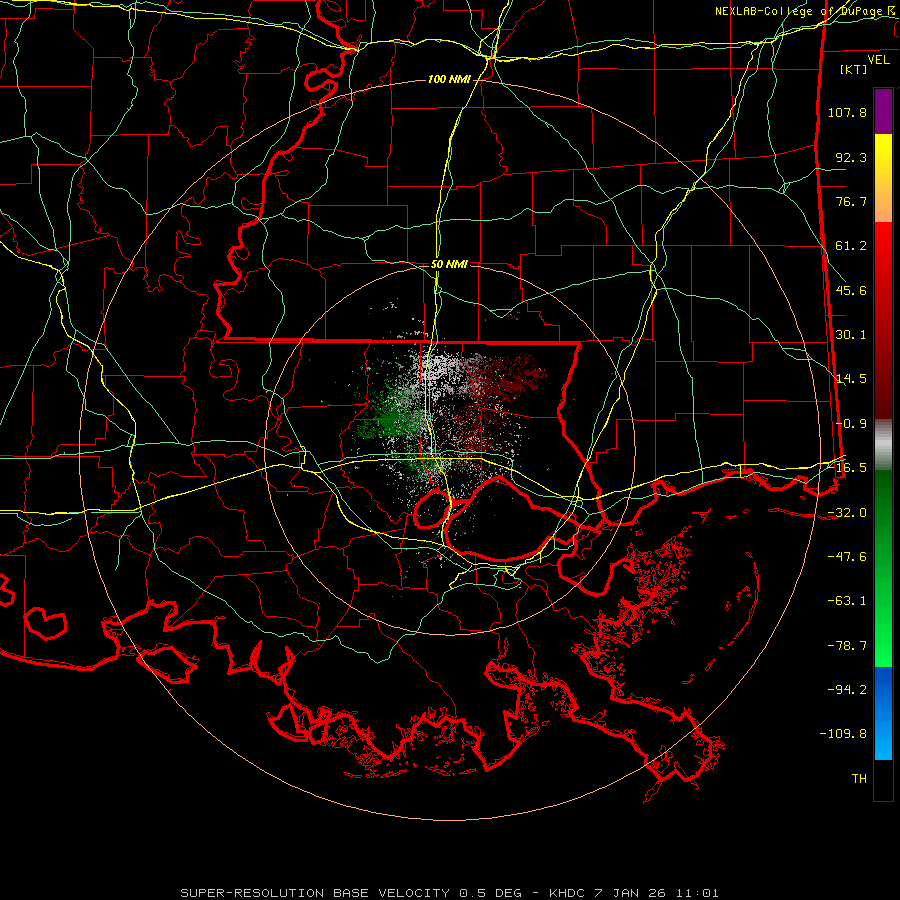Screen dimensions: 900x900
Task: Click the 76.7 legend value
Action: pos(851,201)
